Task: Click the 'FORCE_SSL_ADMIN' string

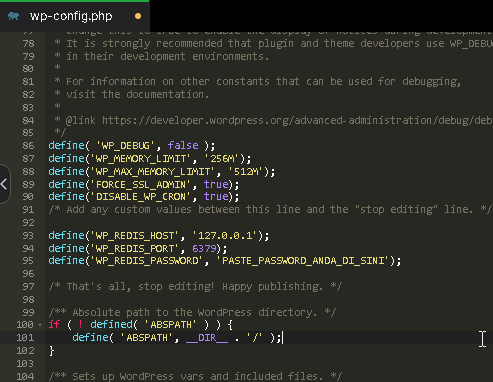Action: pos(140,184)
